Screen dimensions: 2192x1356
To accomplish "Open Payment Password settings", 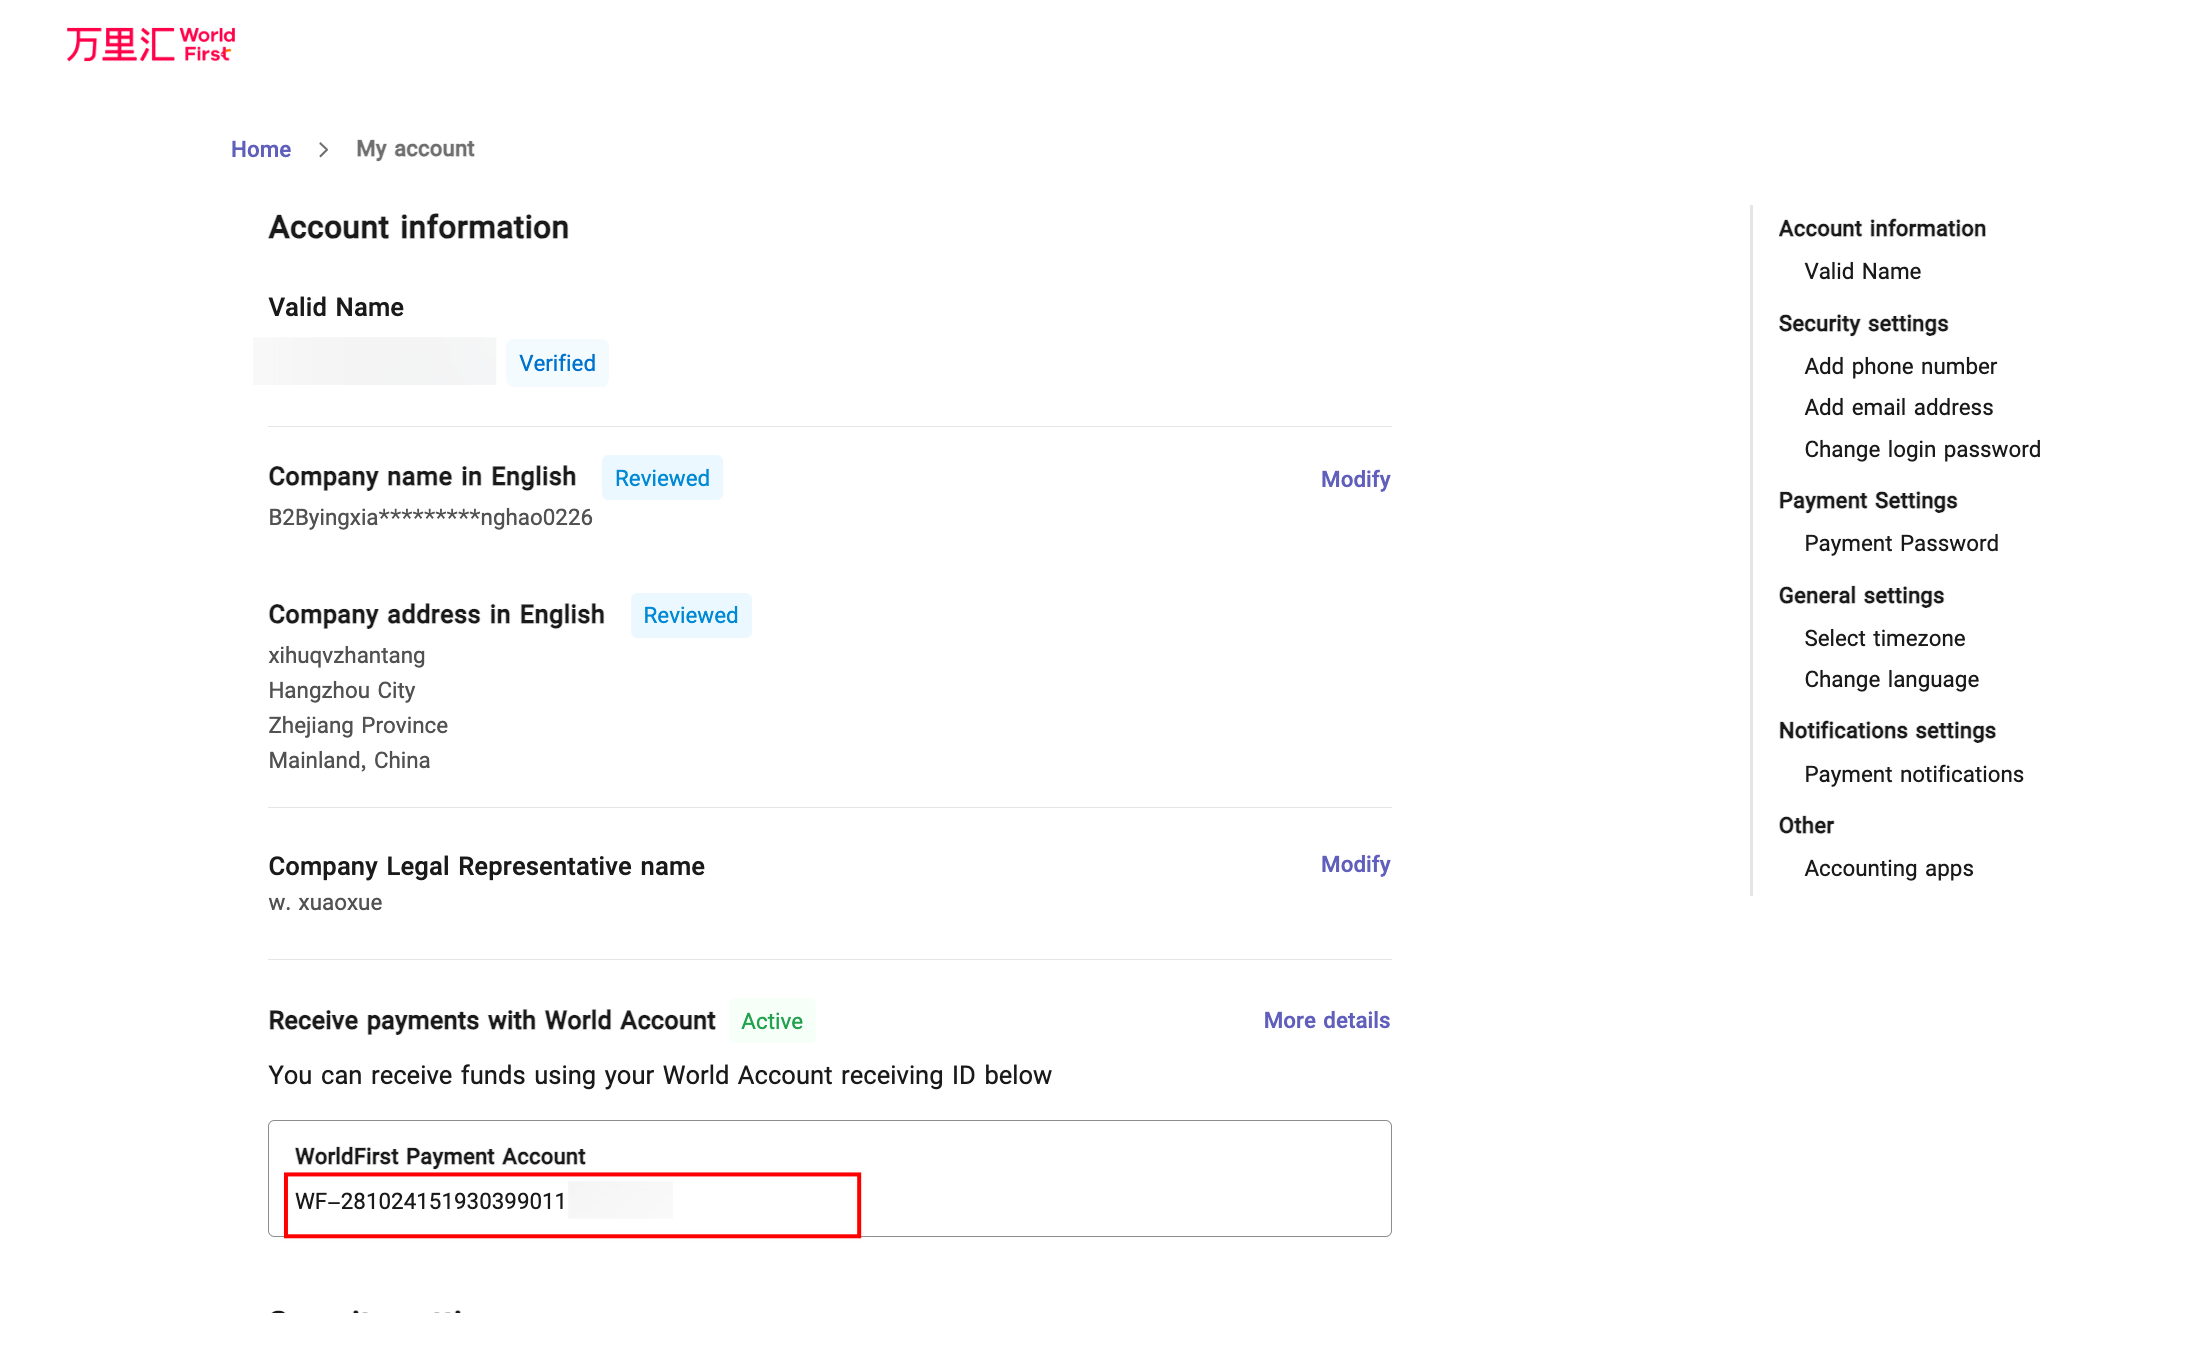I will pyautogui.click(x=1901, y=543).
